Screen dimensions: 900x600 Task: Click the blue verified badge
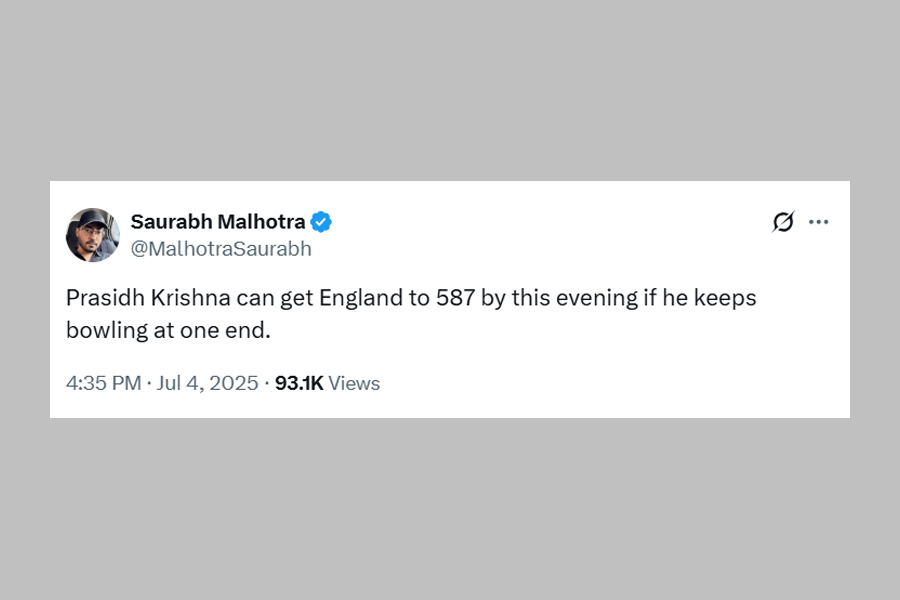click(x=321, y=222)
